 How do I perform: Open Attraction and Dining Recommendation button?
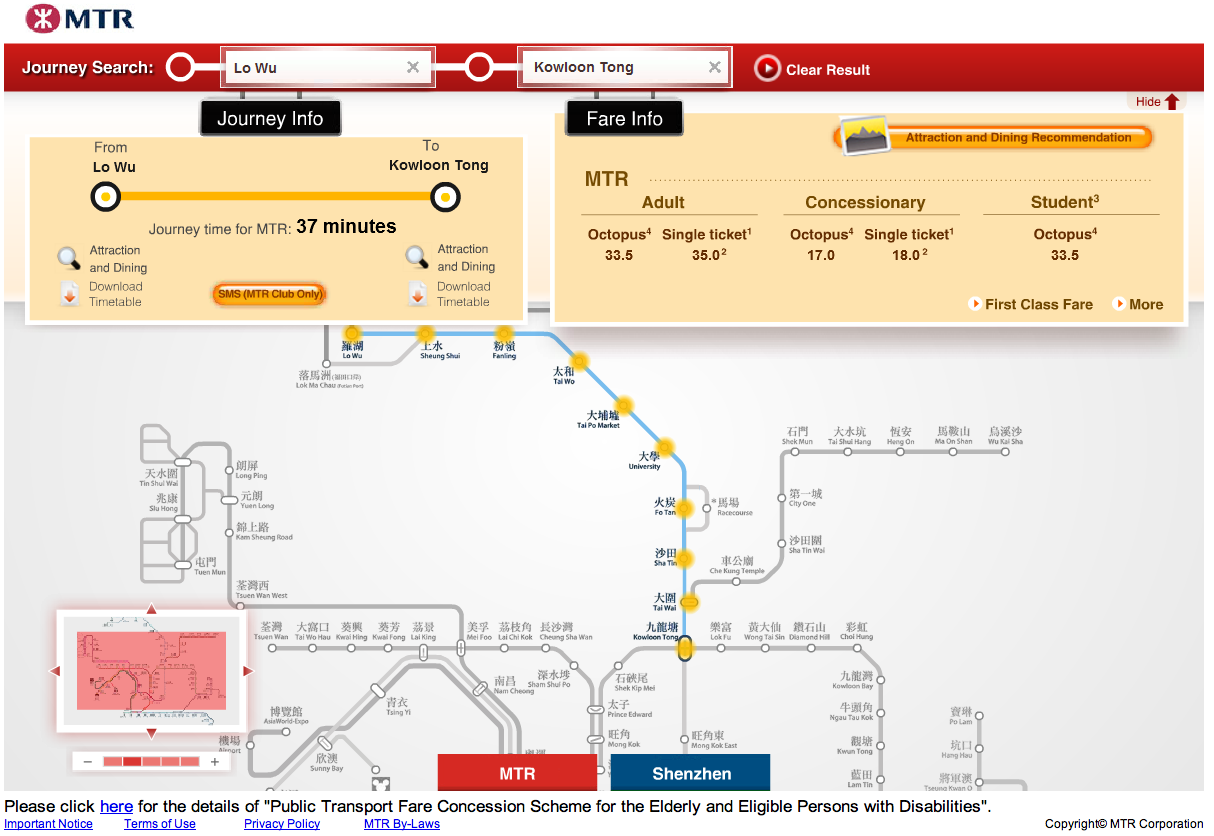[x=993, y=138]
